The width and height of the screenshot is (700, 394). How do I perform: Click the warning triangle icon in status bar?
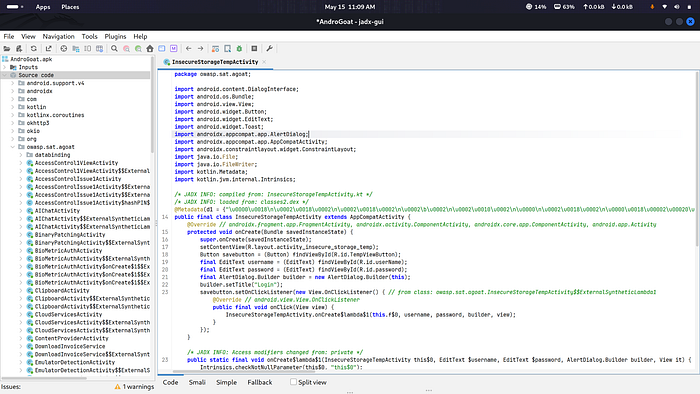117,386
